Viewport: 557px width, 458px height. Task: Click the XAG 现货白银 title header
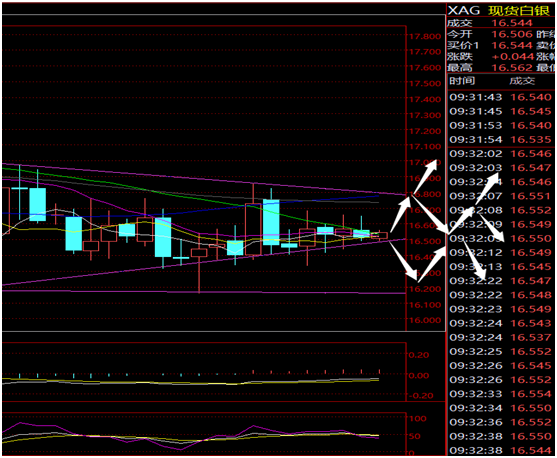(499, 10)
